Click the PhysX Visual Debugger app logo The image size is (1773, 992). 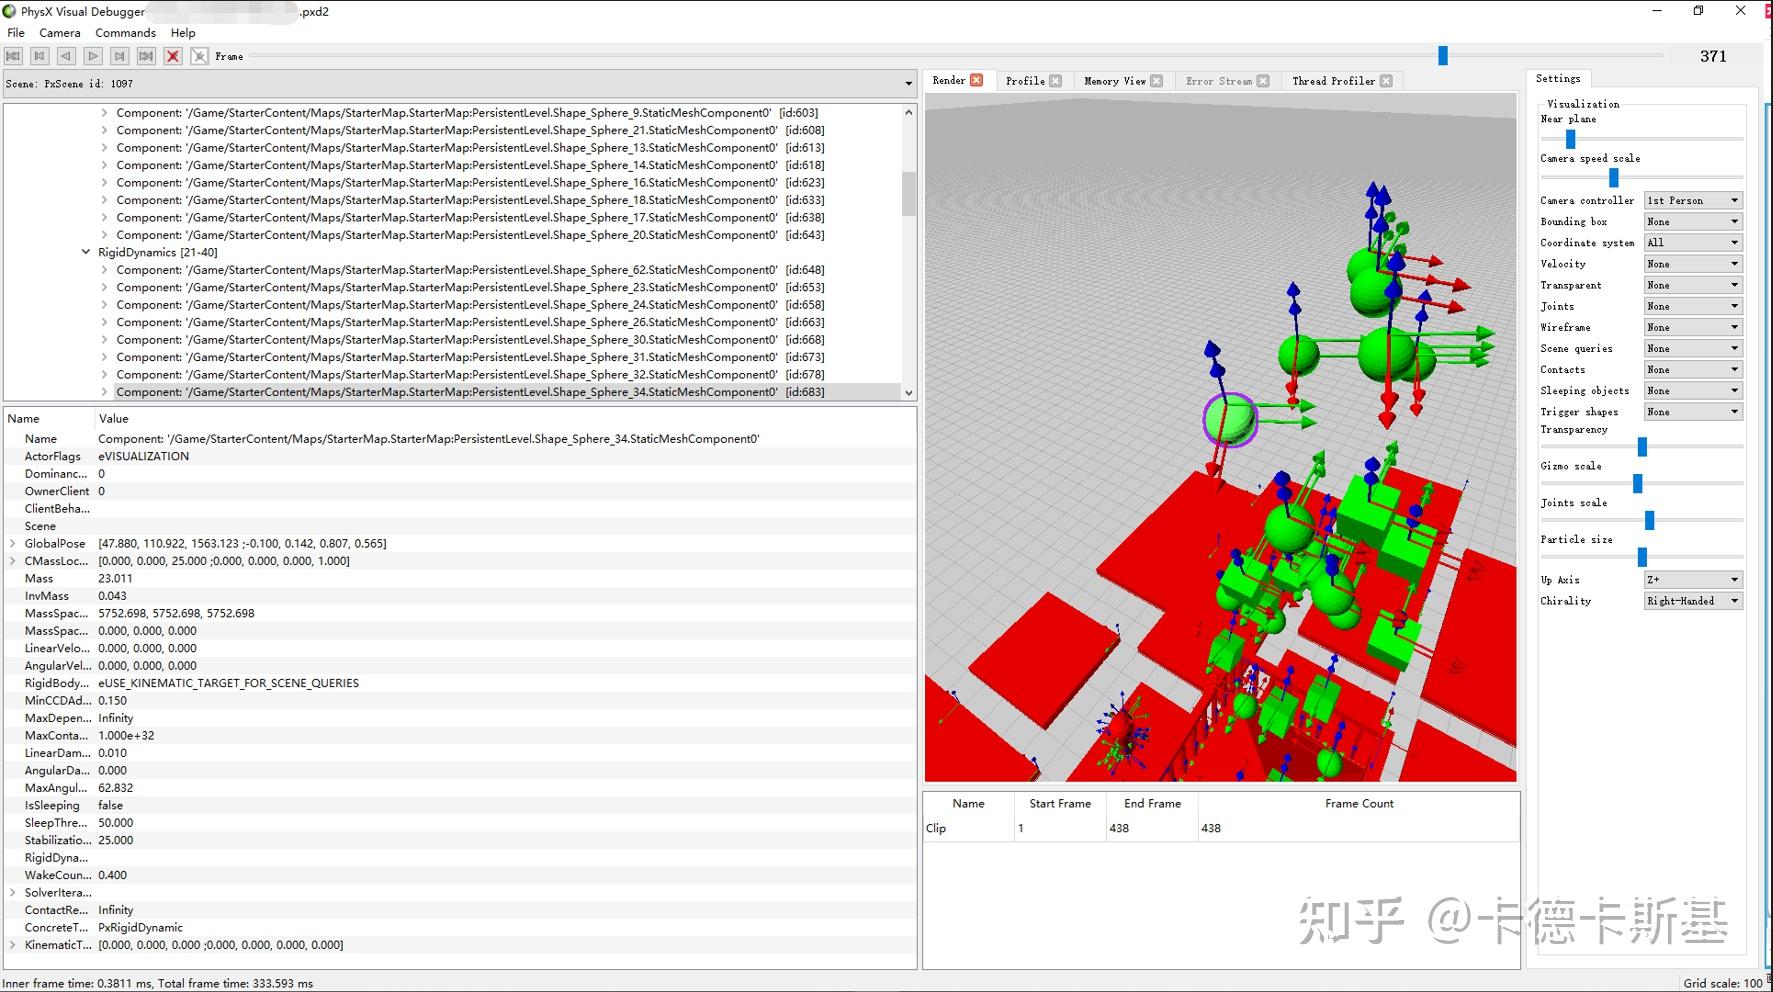(9, 11)
